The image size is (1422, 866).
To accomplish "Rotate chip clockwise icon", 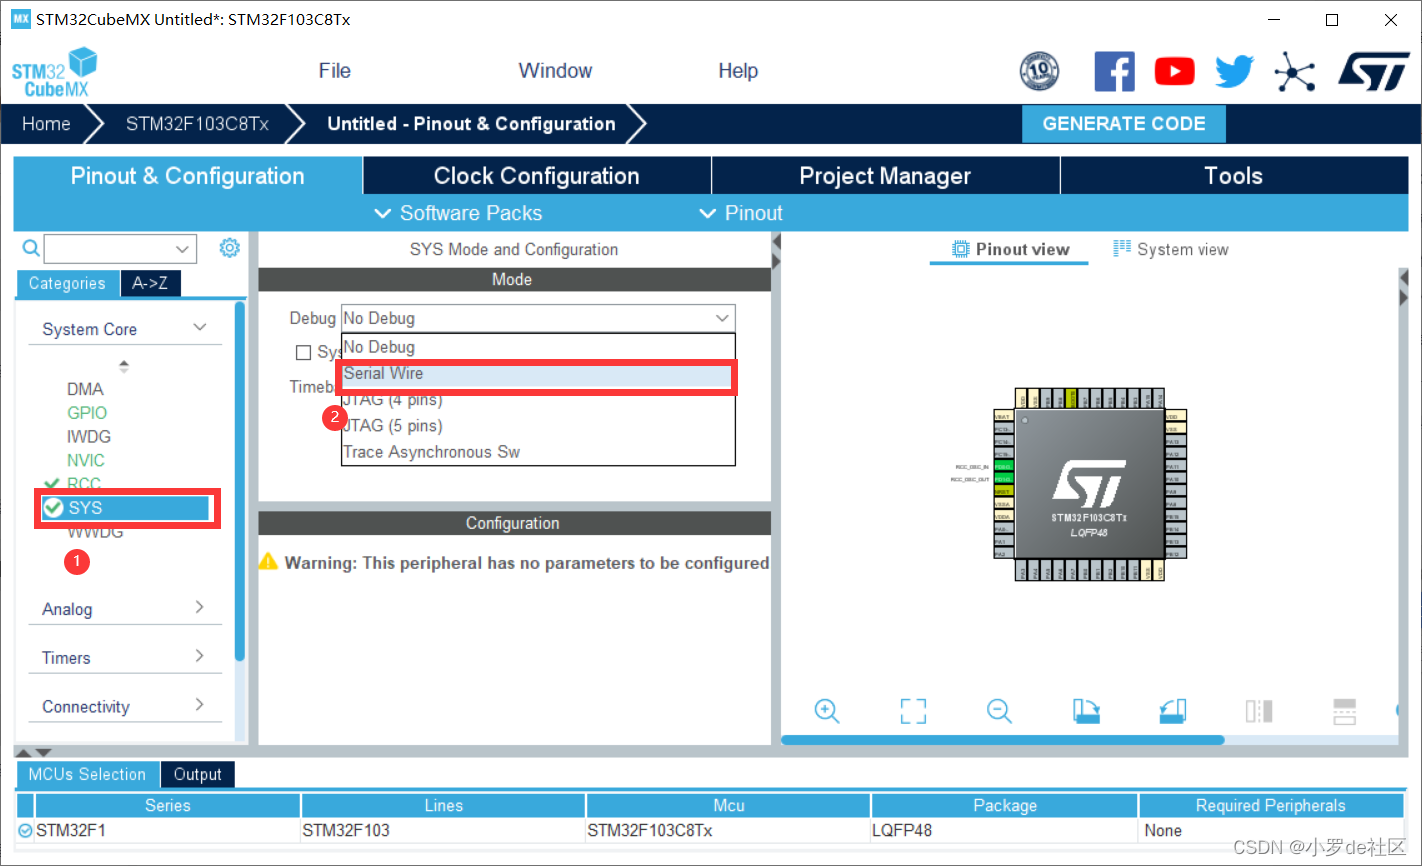I will pos(1086,711).
